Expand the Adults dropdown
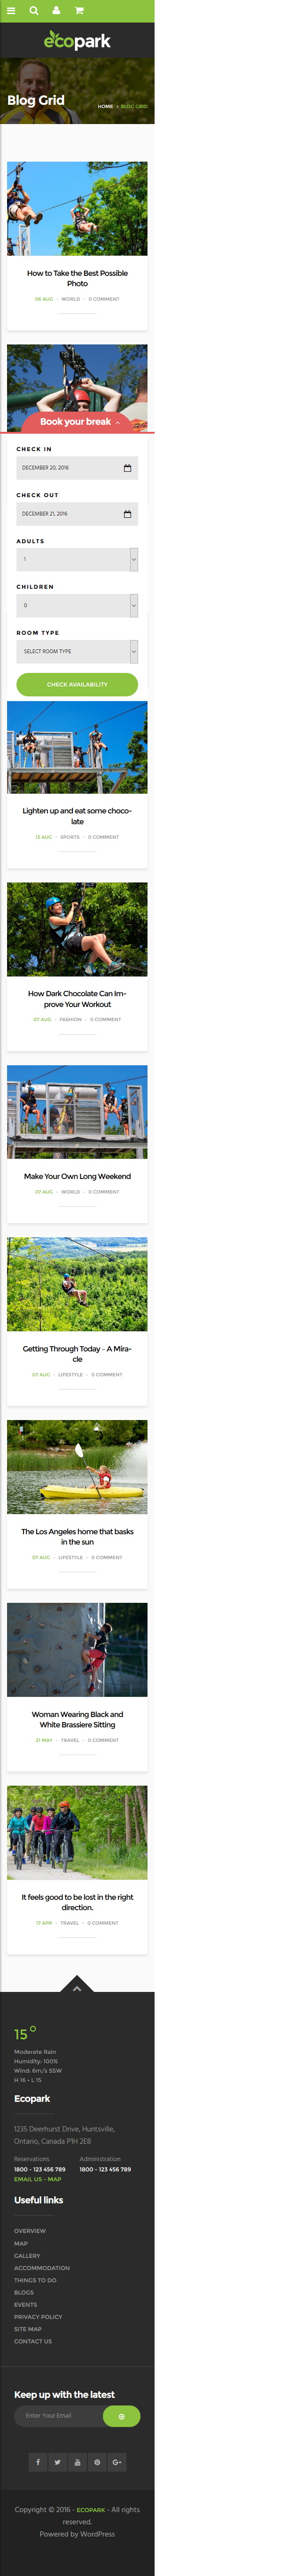Screen dimensions: 288x2576 tap(134, 560)
